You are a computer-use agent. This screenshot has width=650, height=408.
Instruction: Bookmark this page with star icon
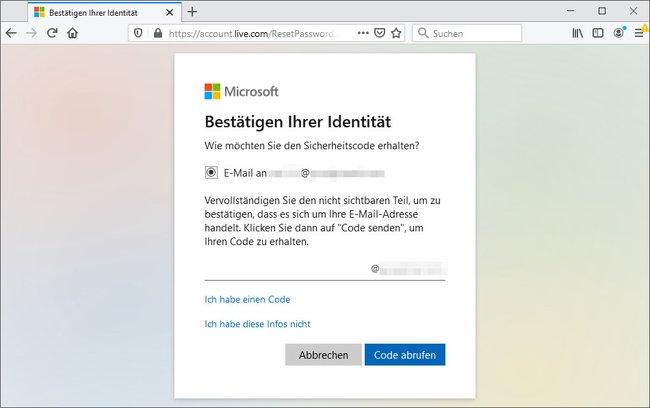pos(396,33)
